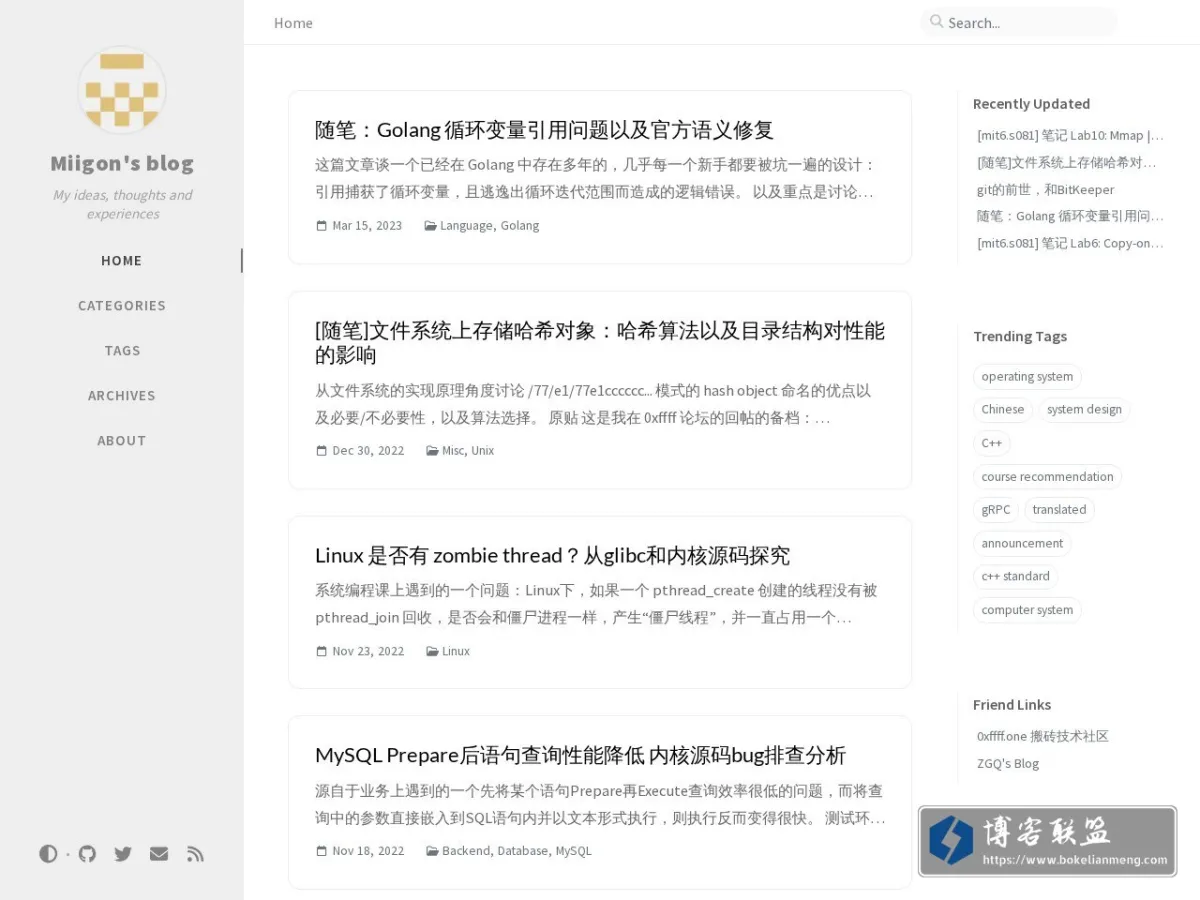Open the GitHub profile icon
This screenshot has width=1200, height=900.
click(88, 853)
